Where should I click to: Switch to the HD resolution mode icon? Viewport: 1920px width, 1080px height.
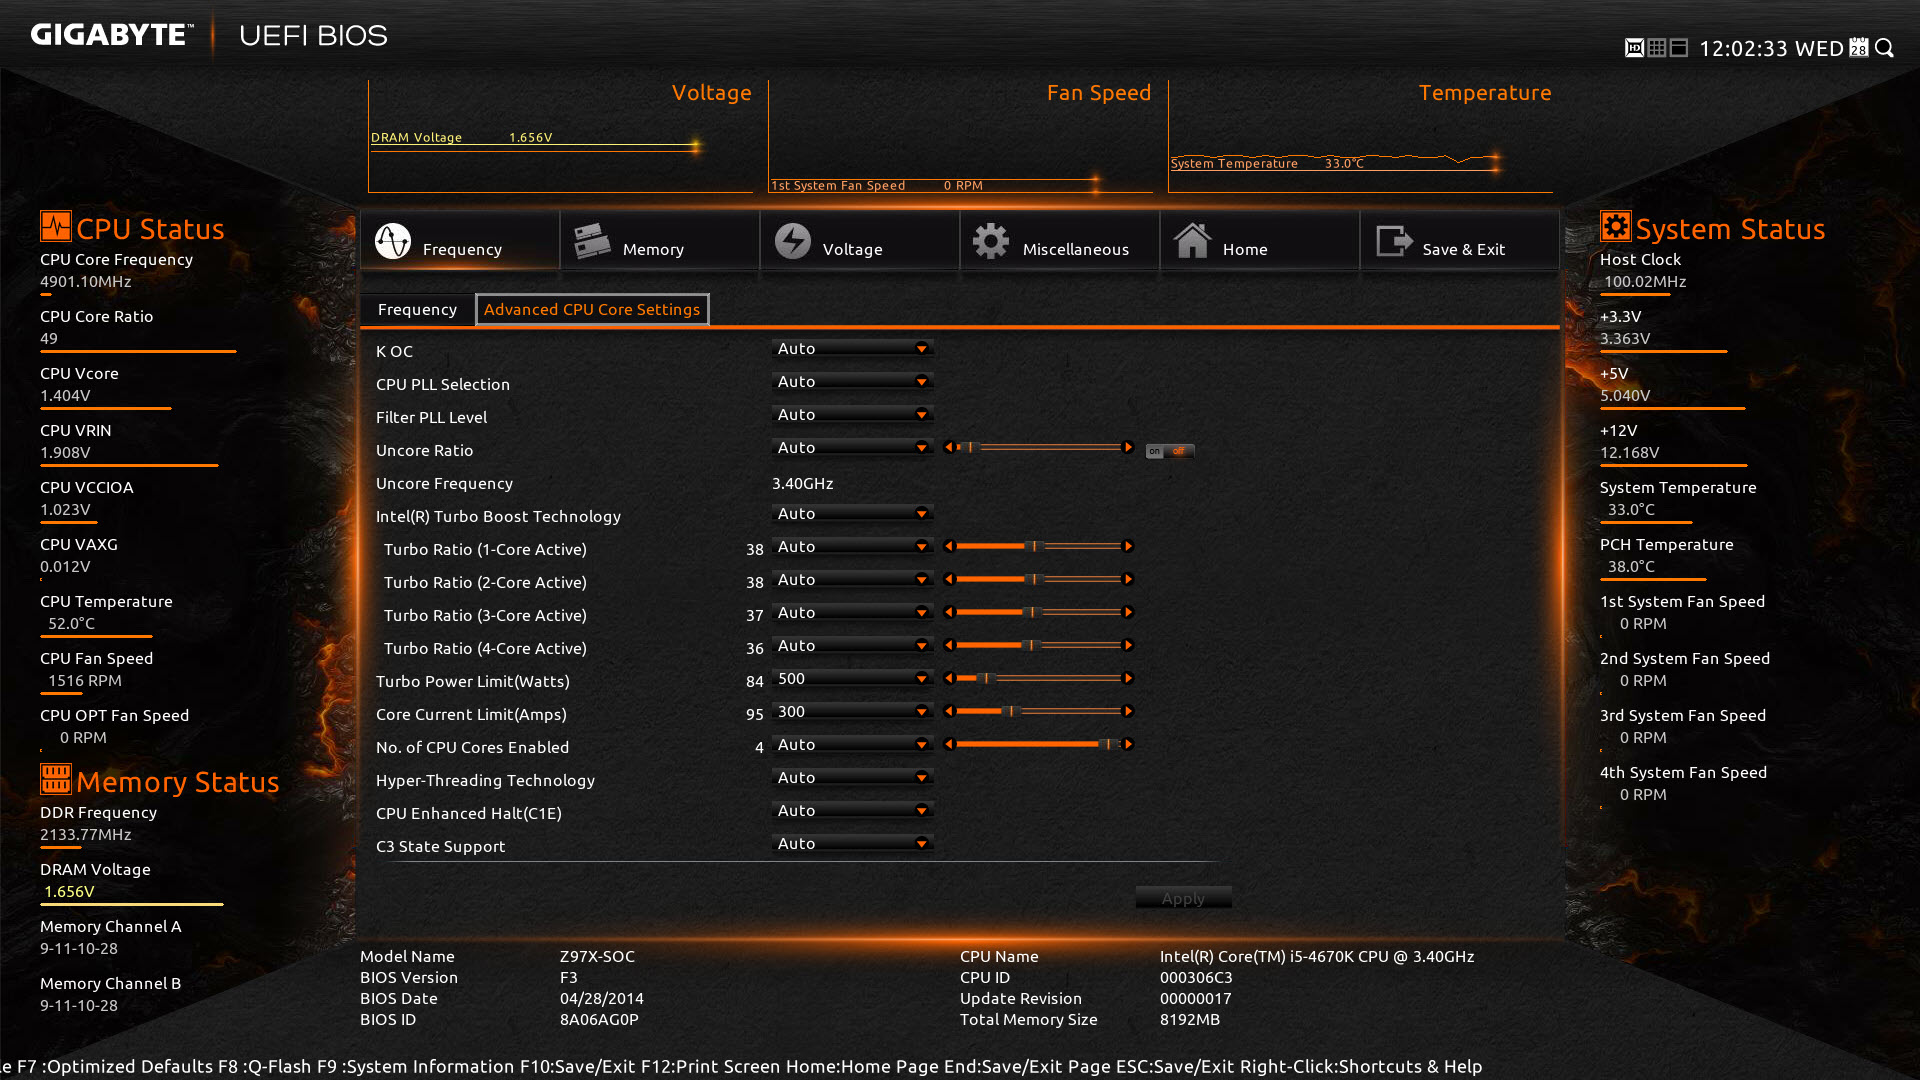(1634, 48)
